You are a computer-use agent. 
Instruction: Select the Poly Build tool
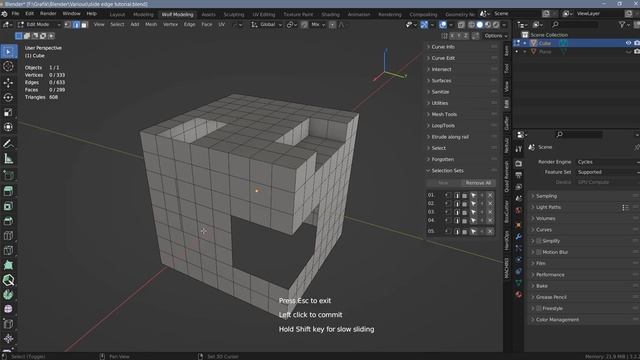click(8, 265)
